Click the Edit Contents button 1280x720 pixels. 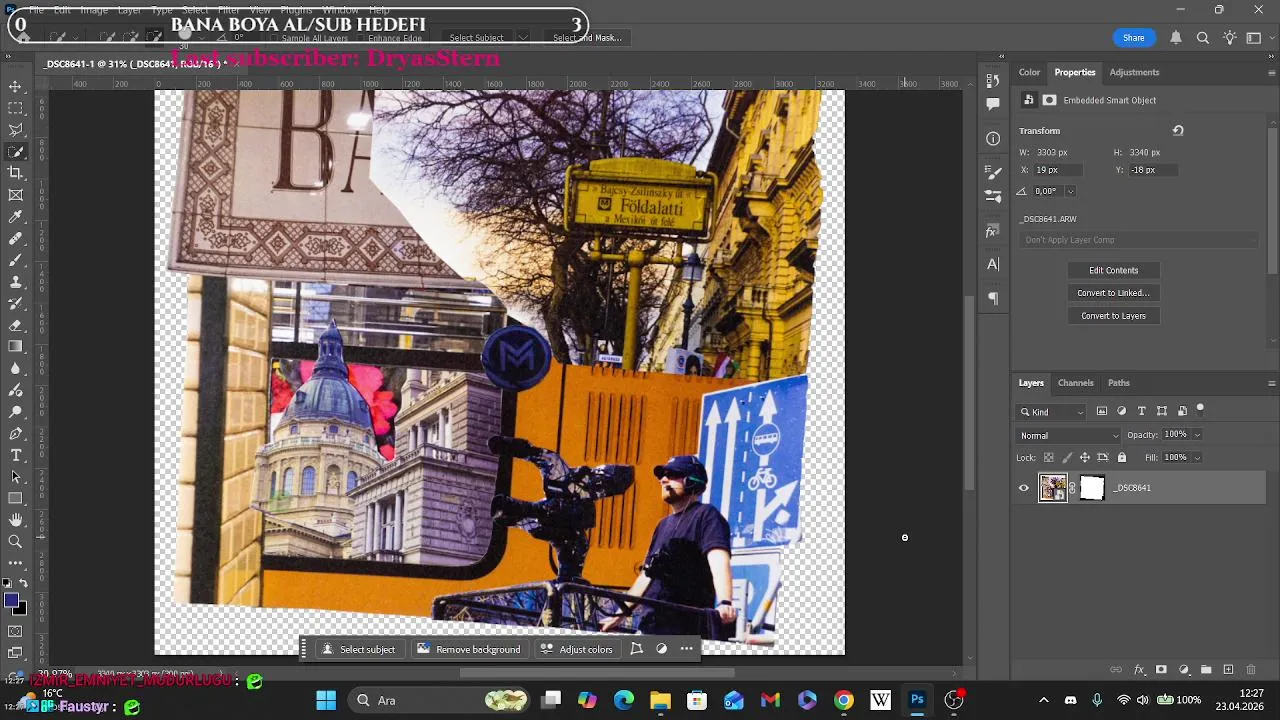(x=1113, y=270)
